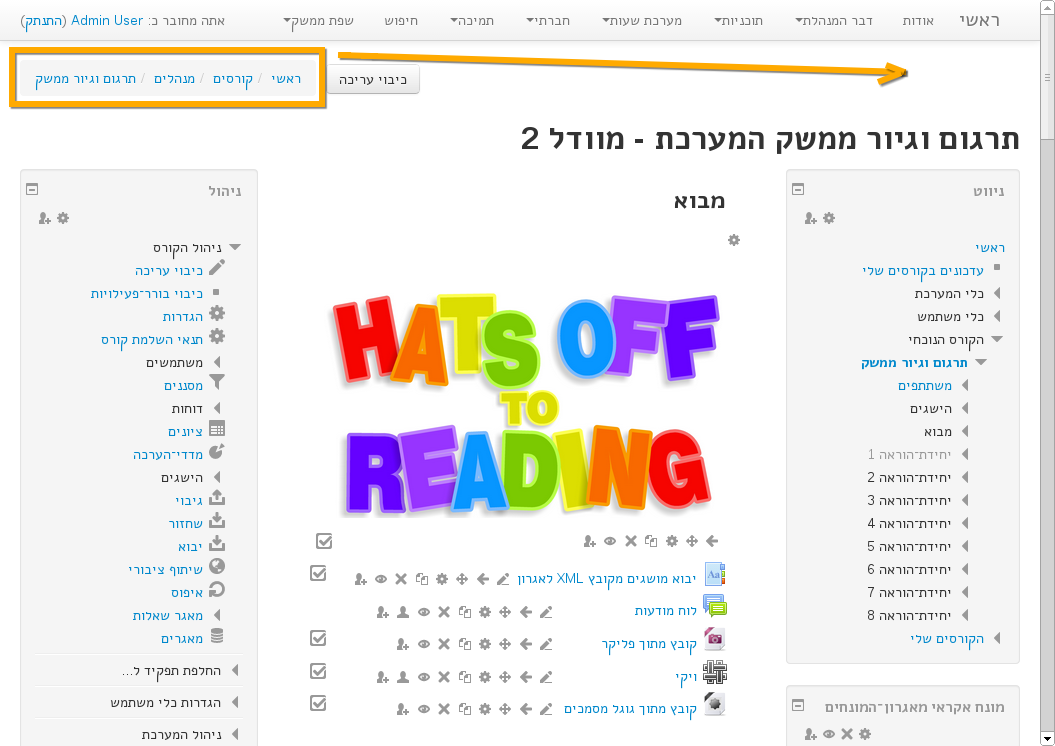This screenshot has height=746, width=1055.
Task: Click the pencil rename icon for לוח מודעות
Action: click(x=546, y=612)
